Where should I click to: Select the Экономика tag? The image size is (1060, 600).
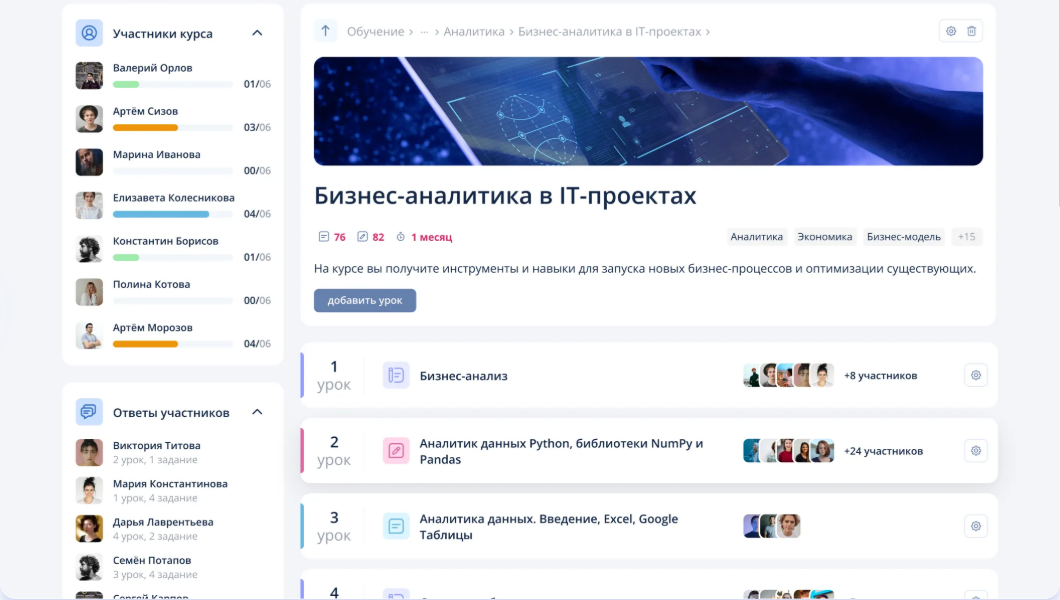823,236
